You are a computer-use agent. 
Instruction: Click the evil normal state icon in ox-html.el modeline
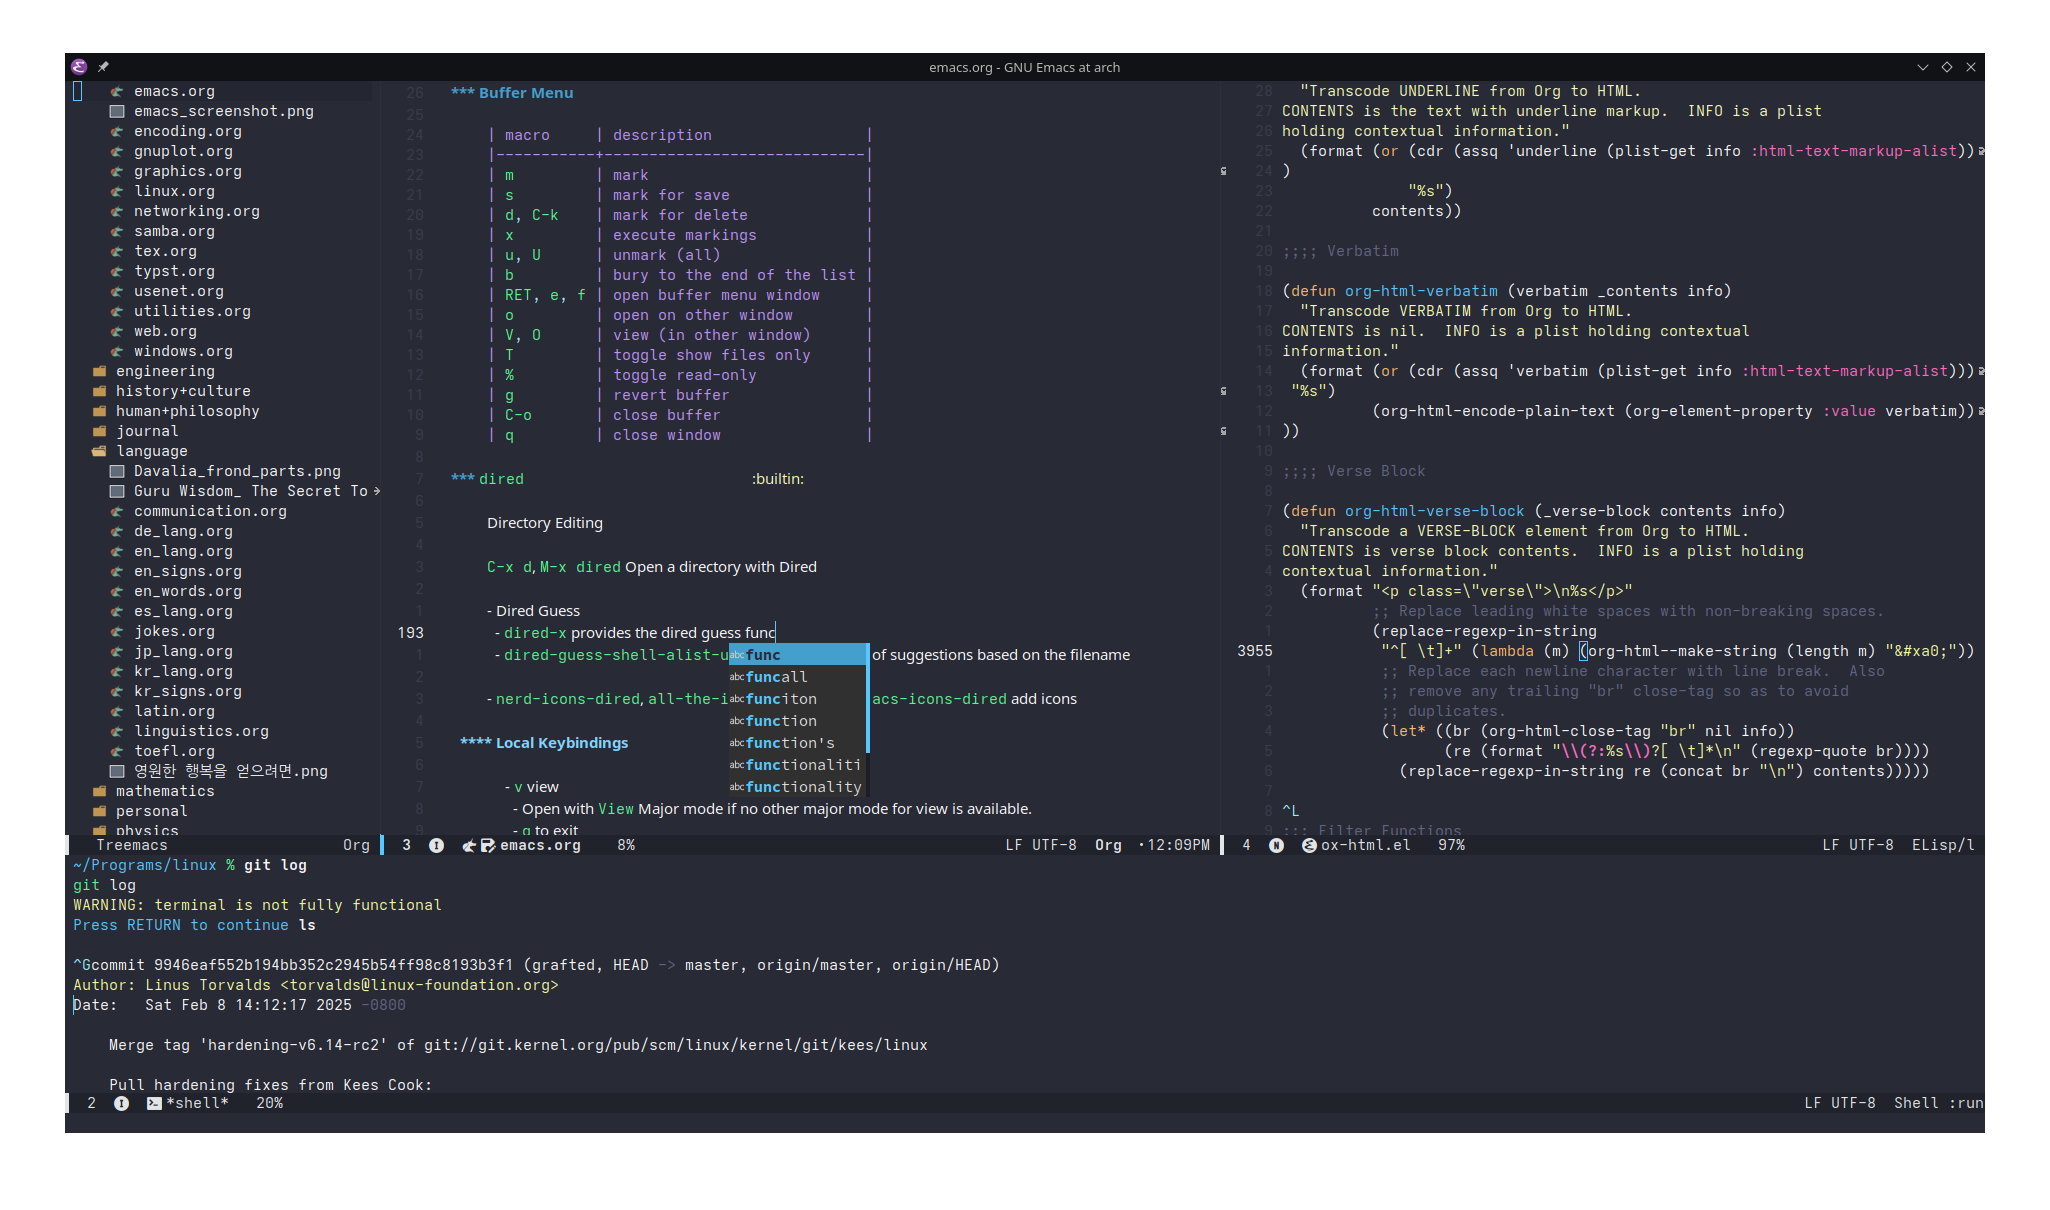tap(1277, 845)
